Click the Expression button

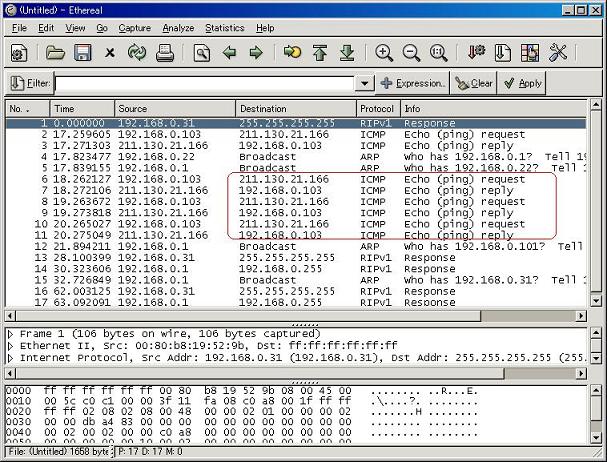412,83
